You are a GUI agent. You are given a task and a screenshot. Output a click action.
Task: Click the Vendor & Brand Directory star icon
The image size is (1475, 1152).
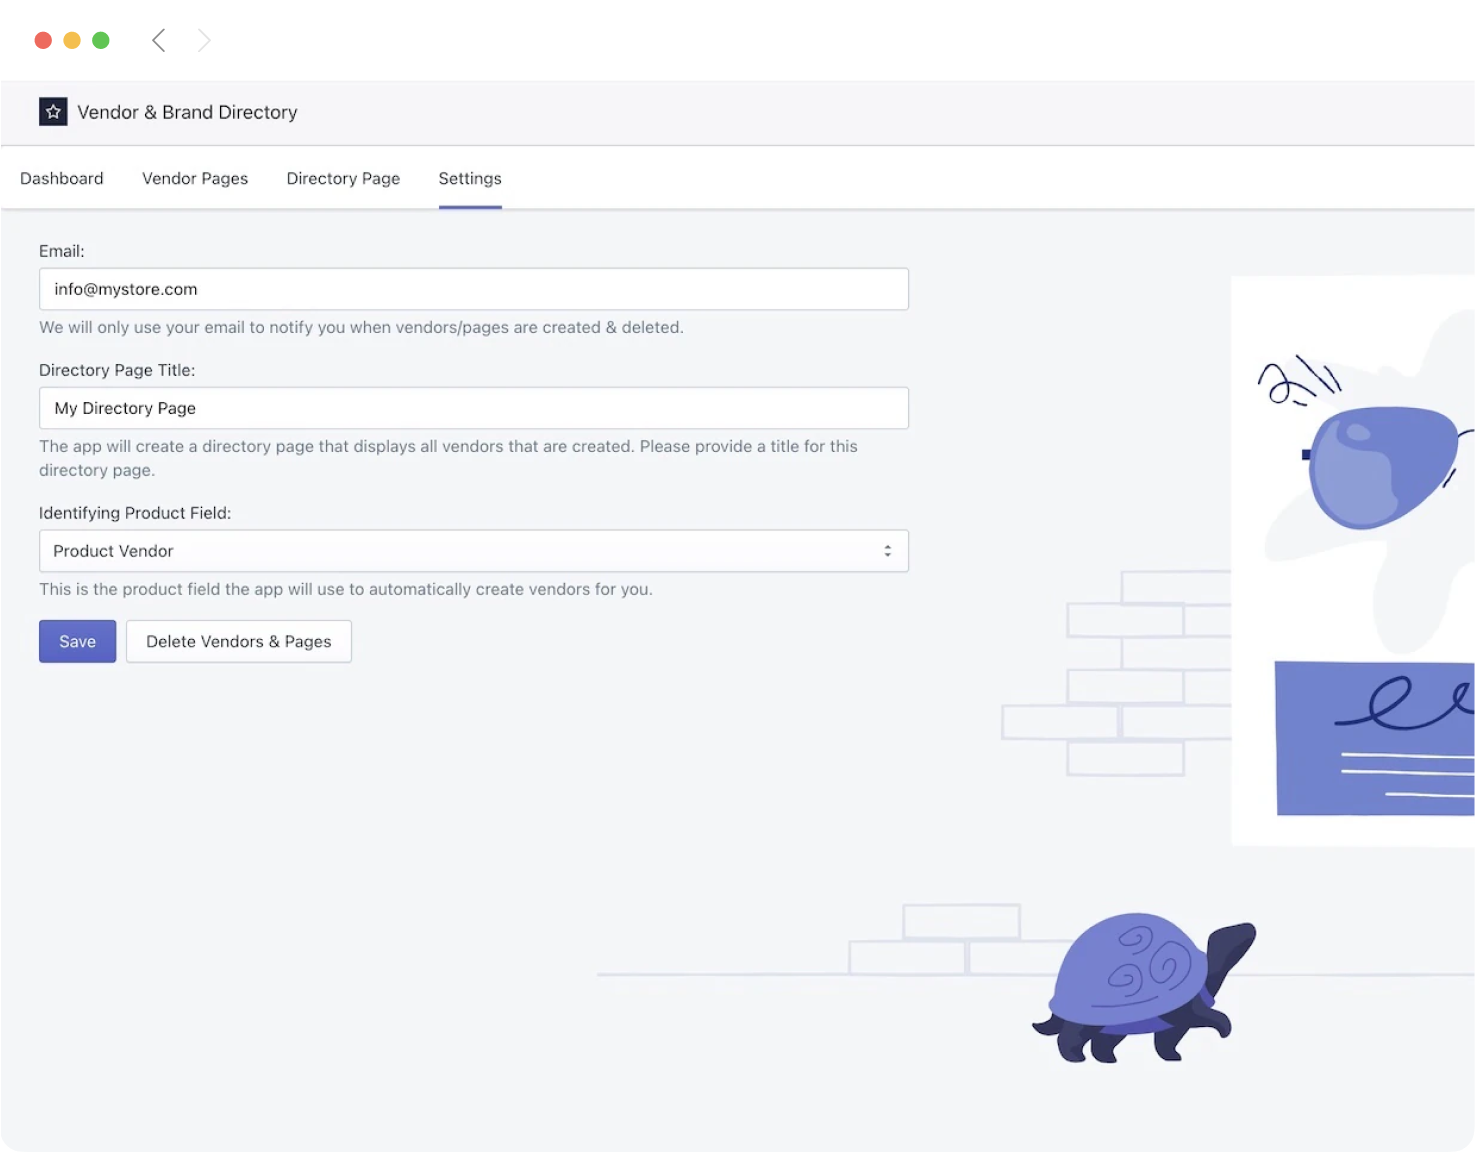point(53,112)
